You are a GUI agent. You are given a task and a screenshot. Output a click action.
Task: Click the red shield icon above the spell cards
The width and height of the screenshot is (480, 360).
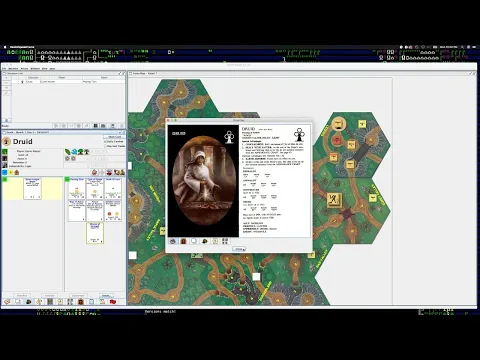pyautogui.click(x=95, y=172)
